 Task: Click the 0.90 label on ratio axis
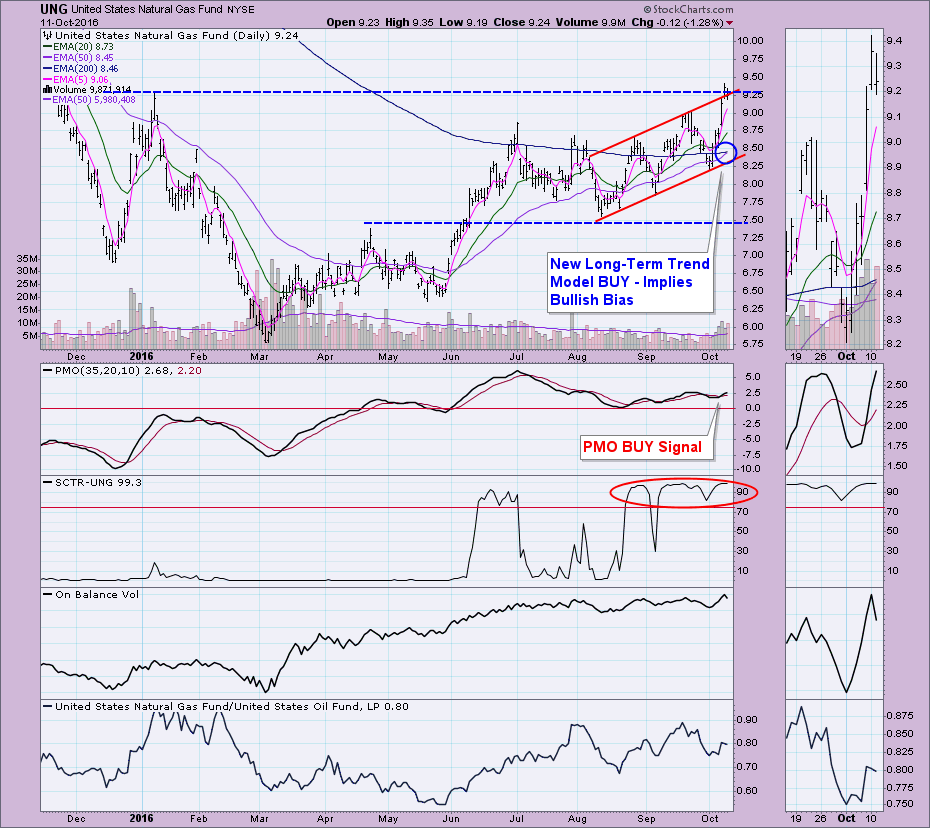(x=747, y=719)
